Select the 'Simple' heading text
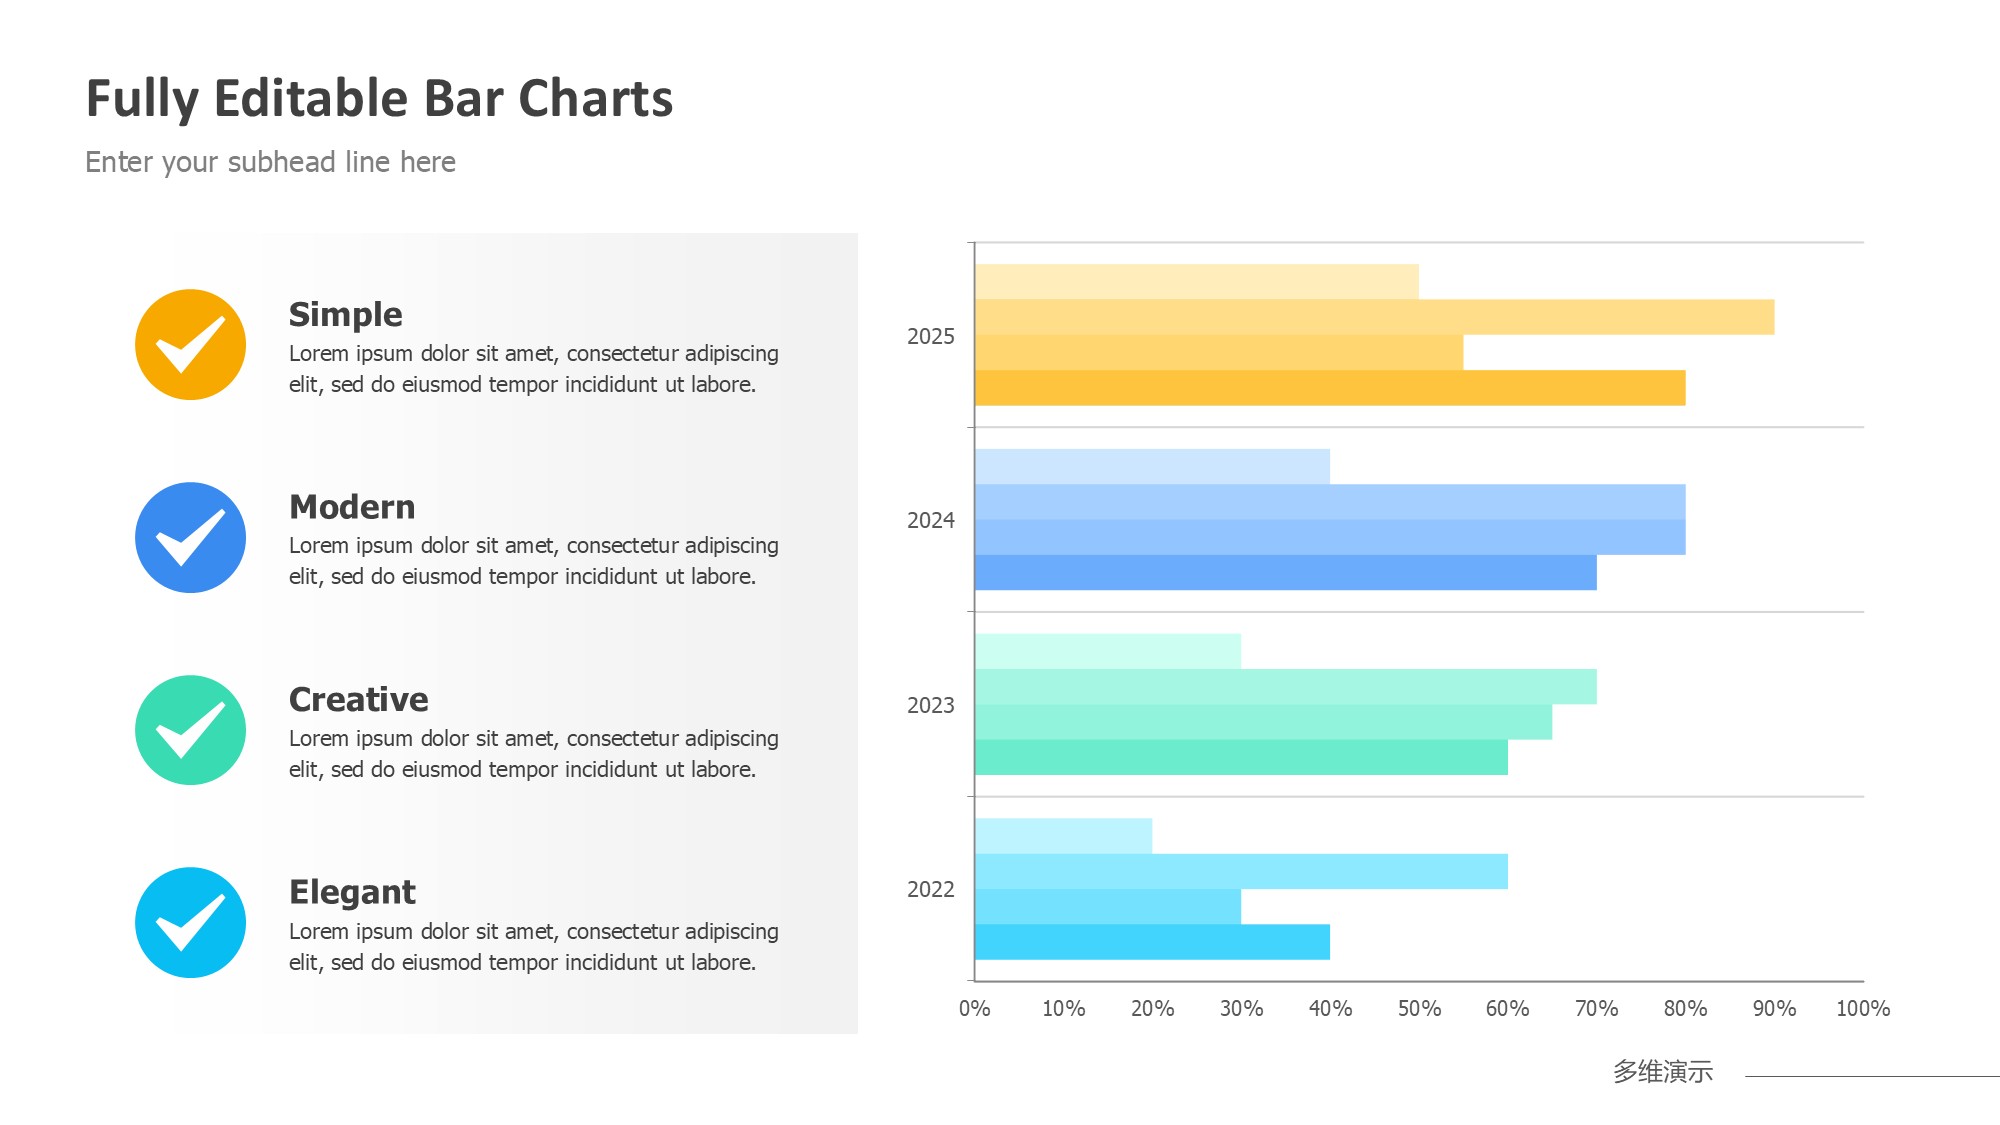 click(x=345, y=314)
